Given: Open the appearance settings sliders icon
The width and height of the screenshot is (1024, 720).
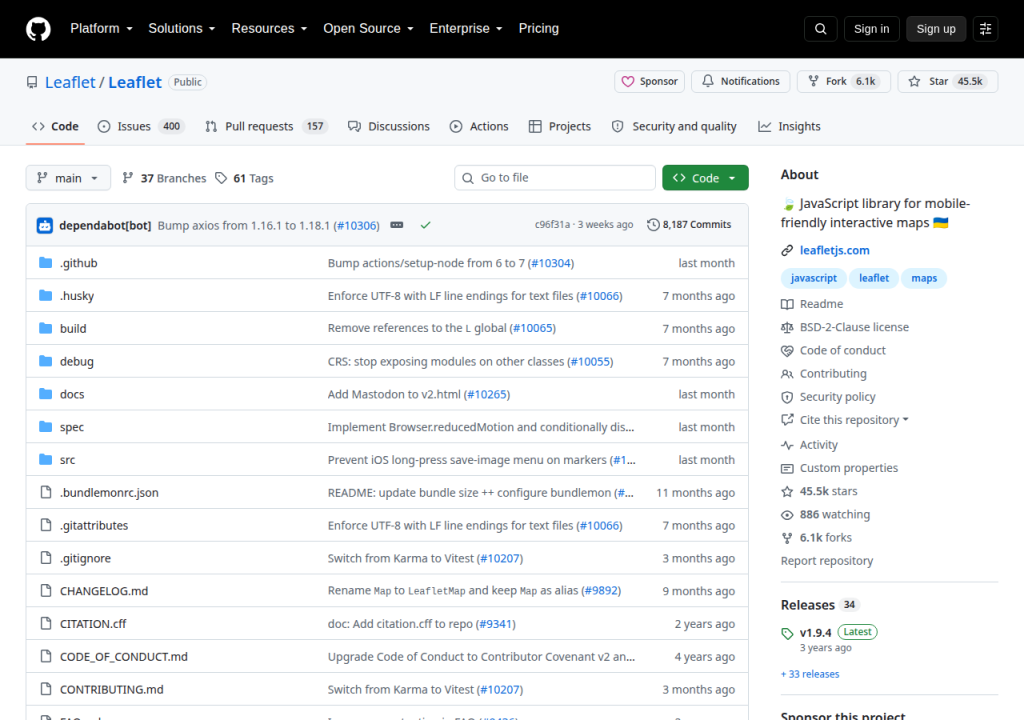Looking at the screenshot, I should [985, 29].
